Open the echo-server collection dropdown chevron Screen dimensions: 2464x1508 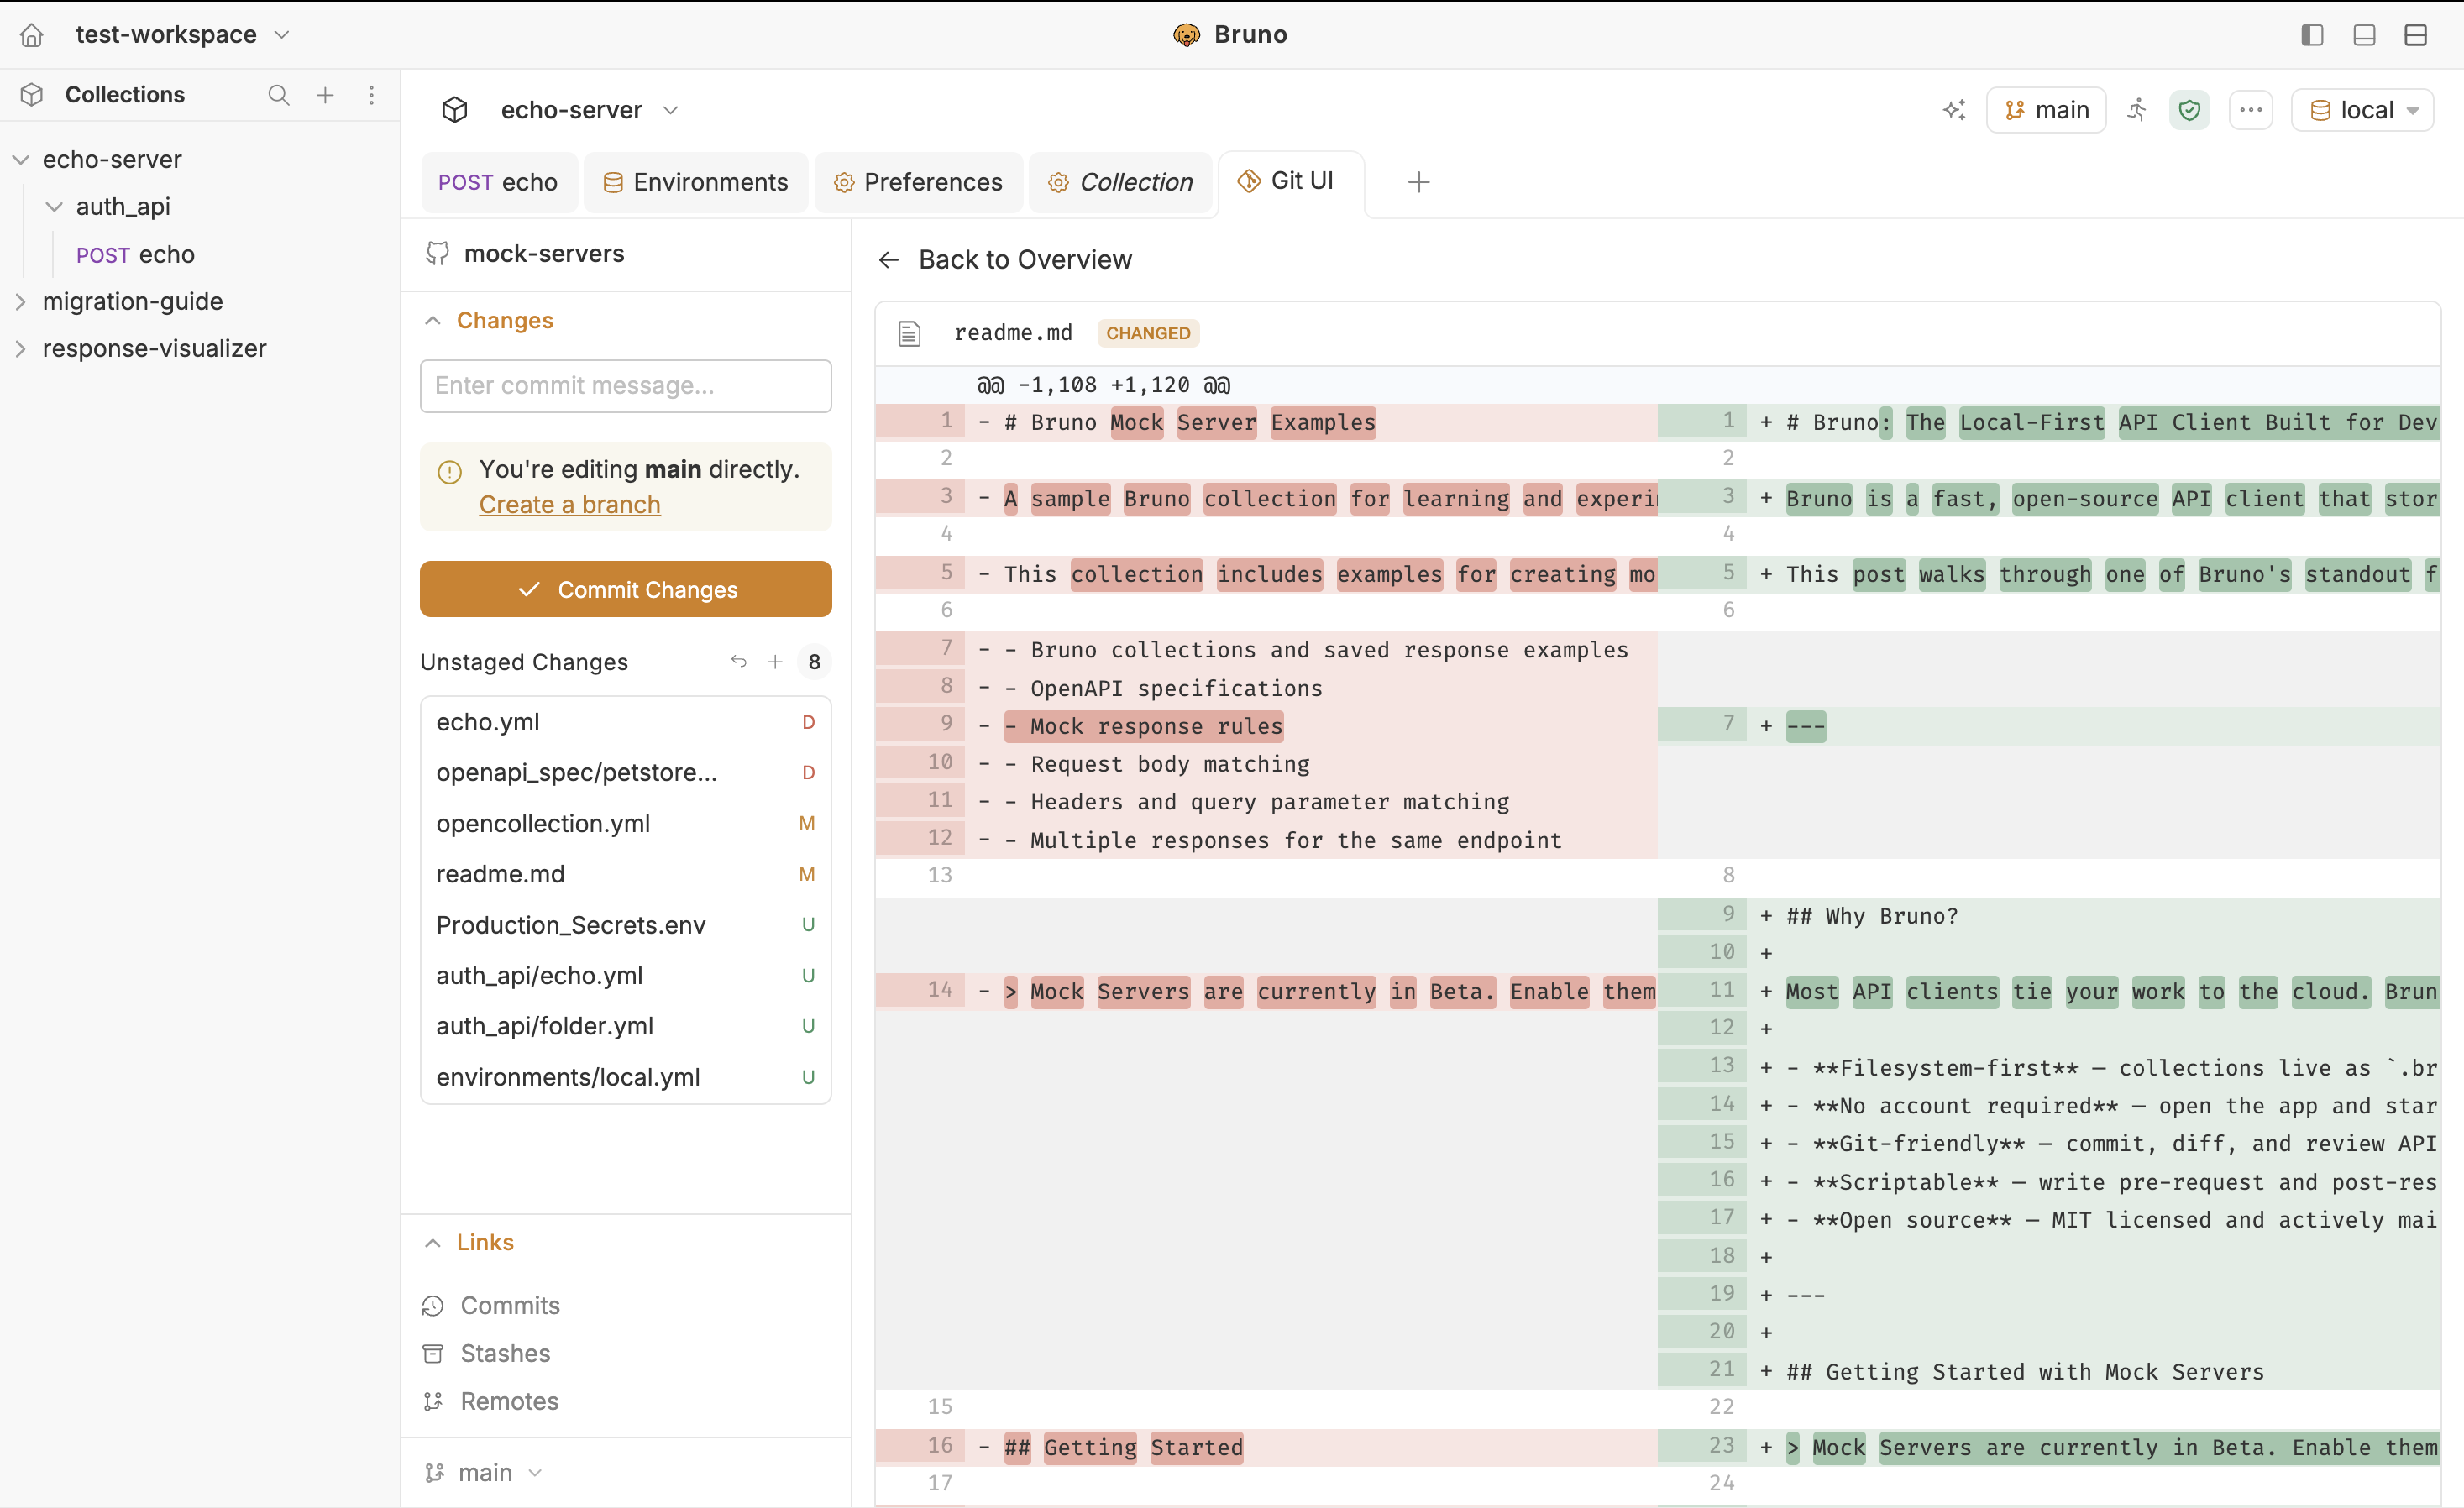point(671,110)
